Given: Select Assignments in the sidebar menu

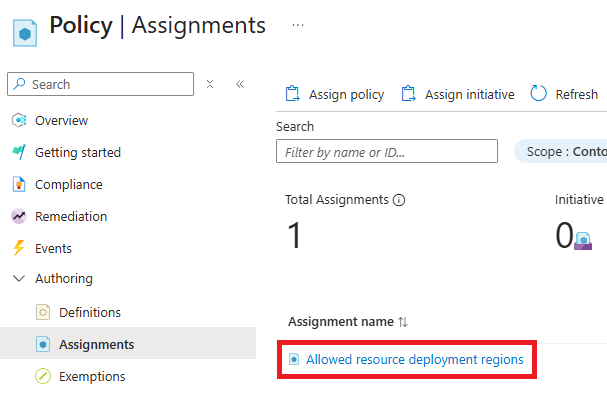Looking at the screenshot, I should 96,345.
